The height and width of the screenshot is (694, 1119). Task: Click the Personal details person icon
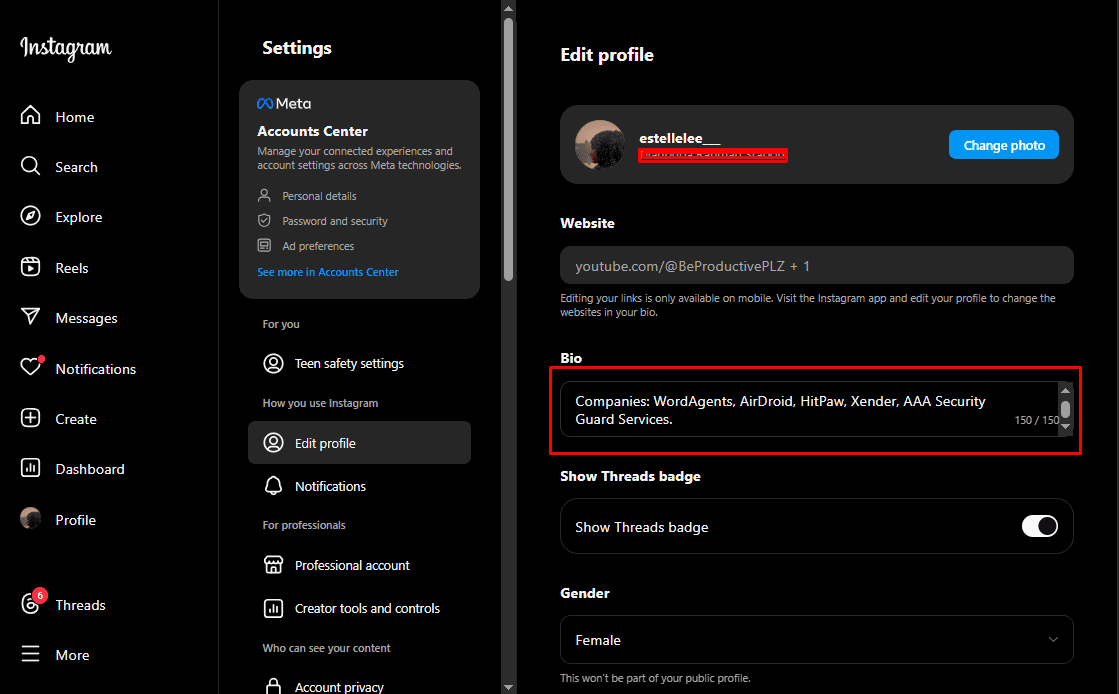(264, 195)
